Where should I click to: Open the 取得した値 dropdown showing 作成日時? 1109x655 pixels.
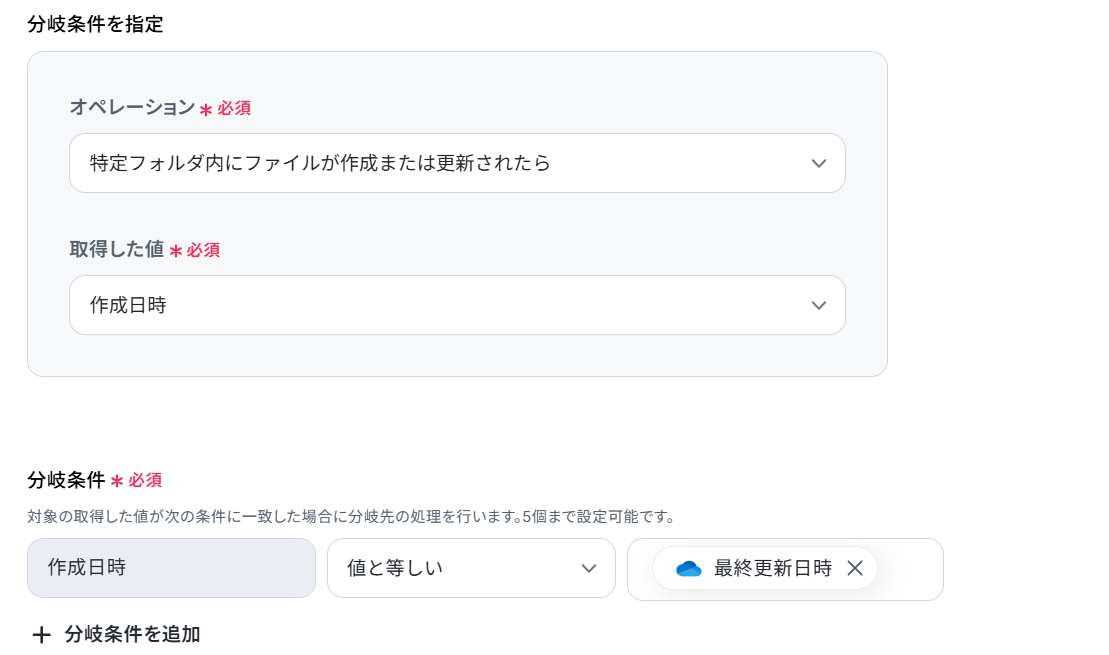[x=457, y=305]
